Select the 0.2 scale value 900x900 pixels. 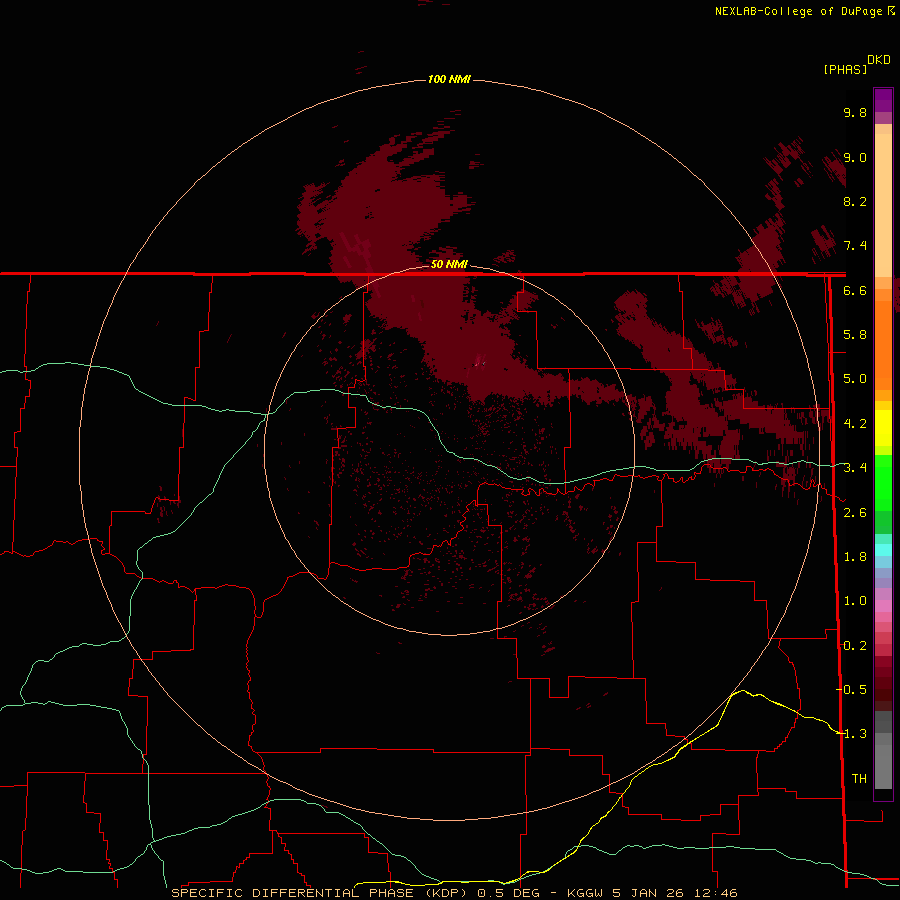[x=855, y=646]
